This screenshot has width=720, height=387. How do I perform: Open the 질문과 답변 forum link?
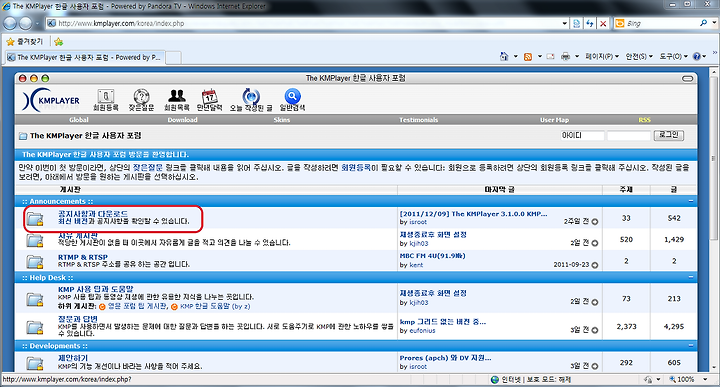coord(78,318)
